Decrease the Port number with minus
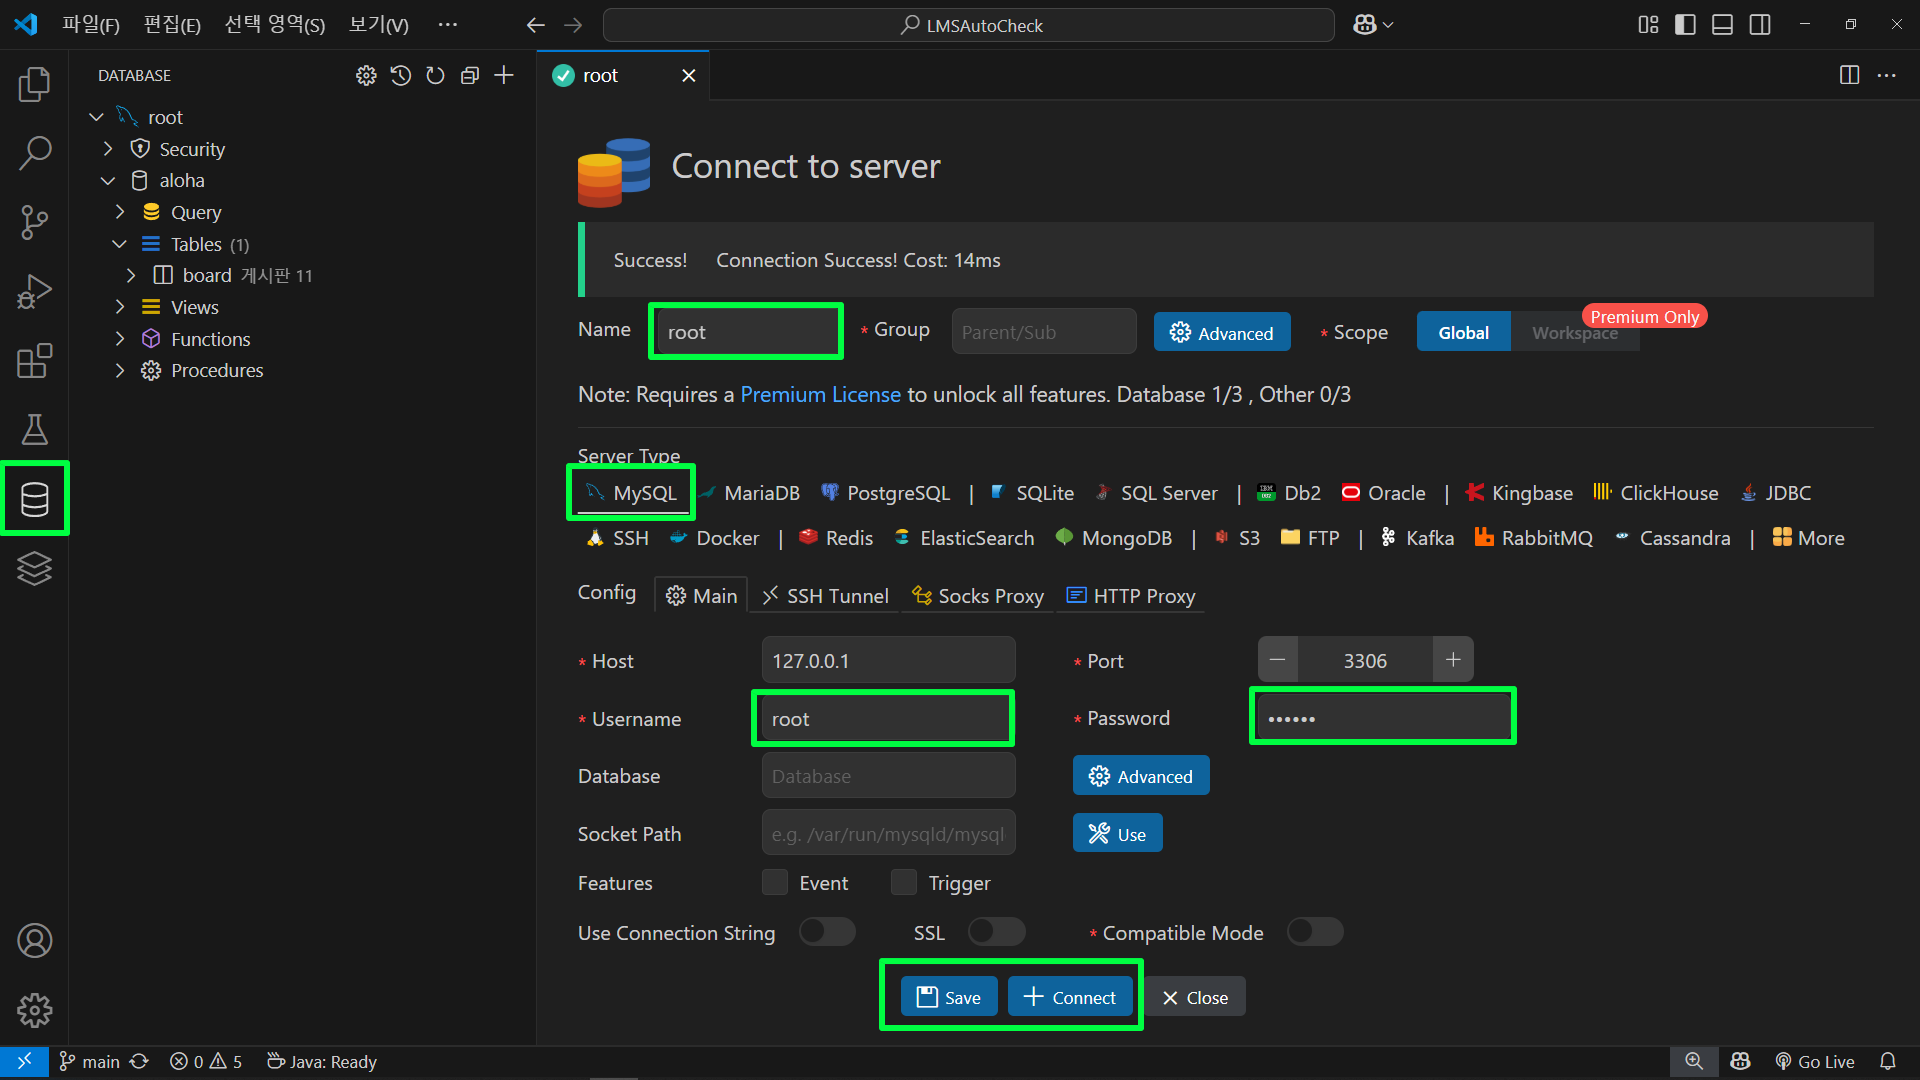Screen dimensions: 1920x1080 1278,660
